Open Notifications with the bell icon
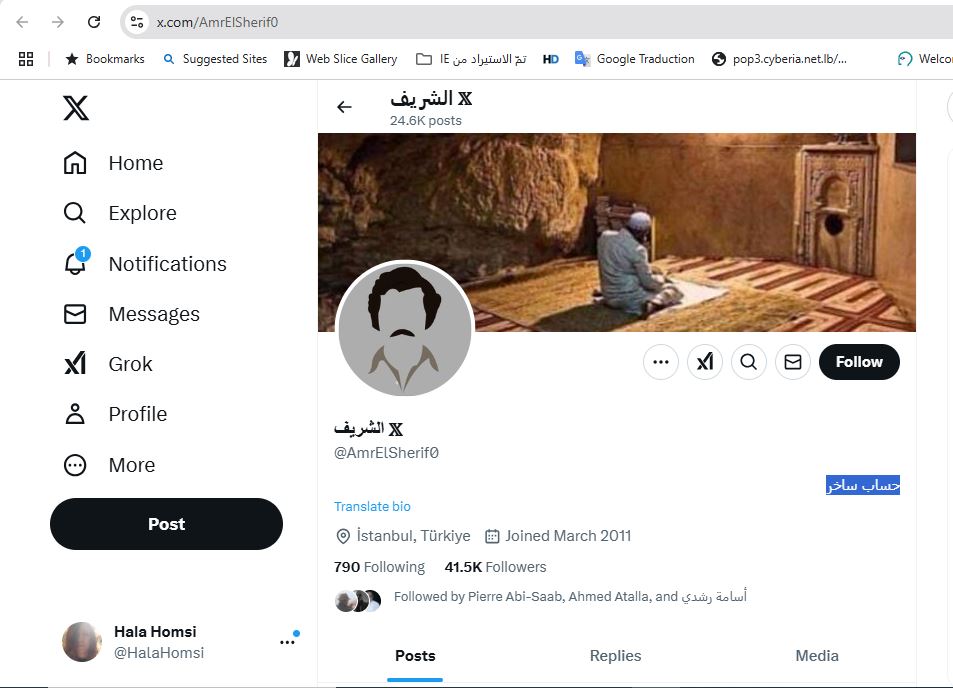The width and height of the screenshot is (953, 688). click(x=75, y=264)
